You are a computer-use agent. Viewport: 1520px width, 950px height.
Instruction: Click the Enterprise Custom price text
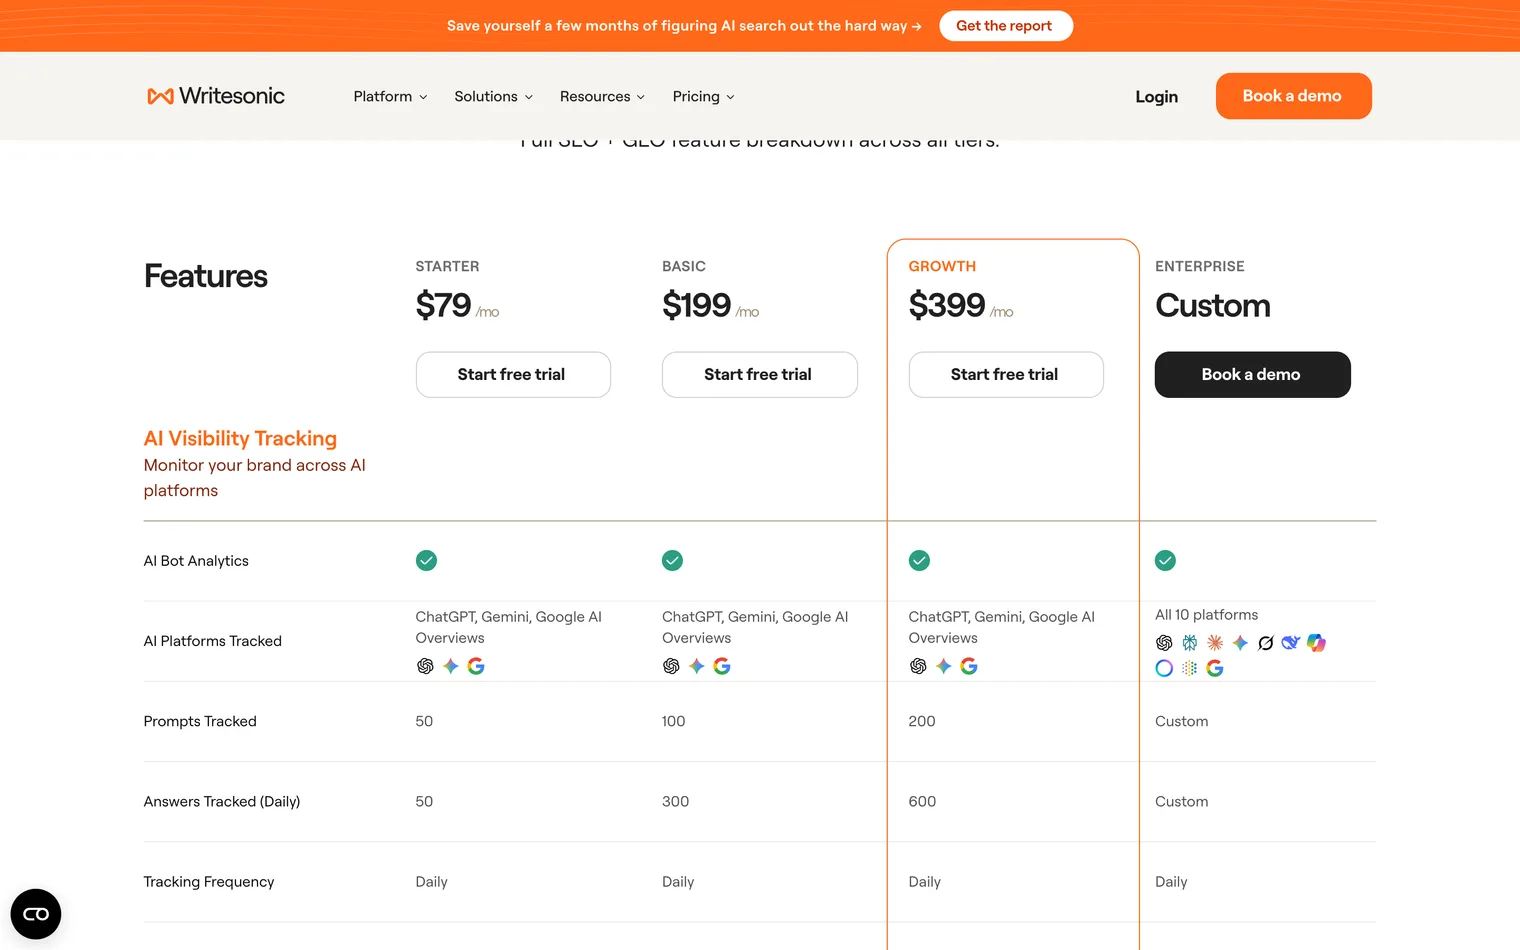pyautogui.click(x=1213, y=306)
